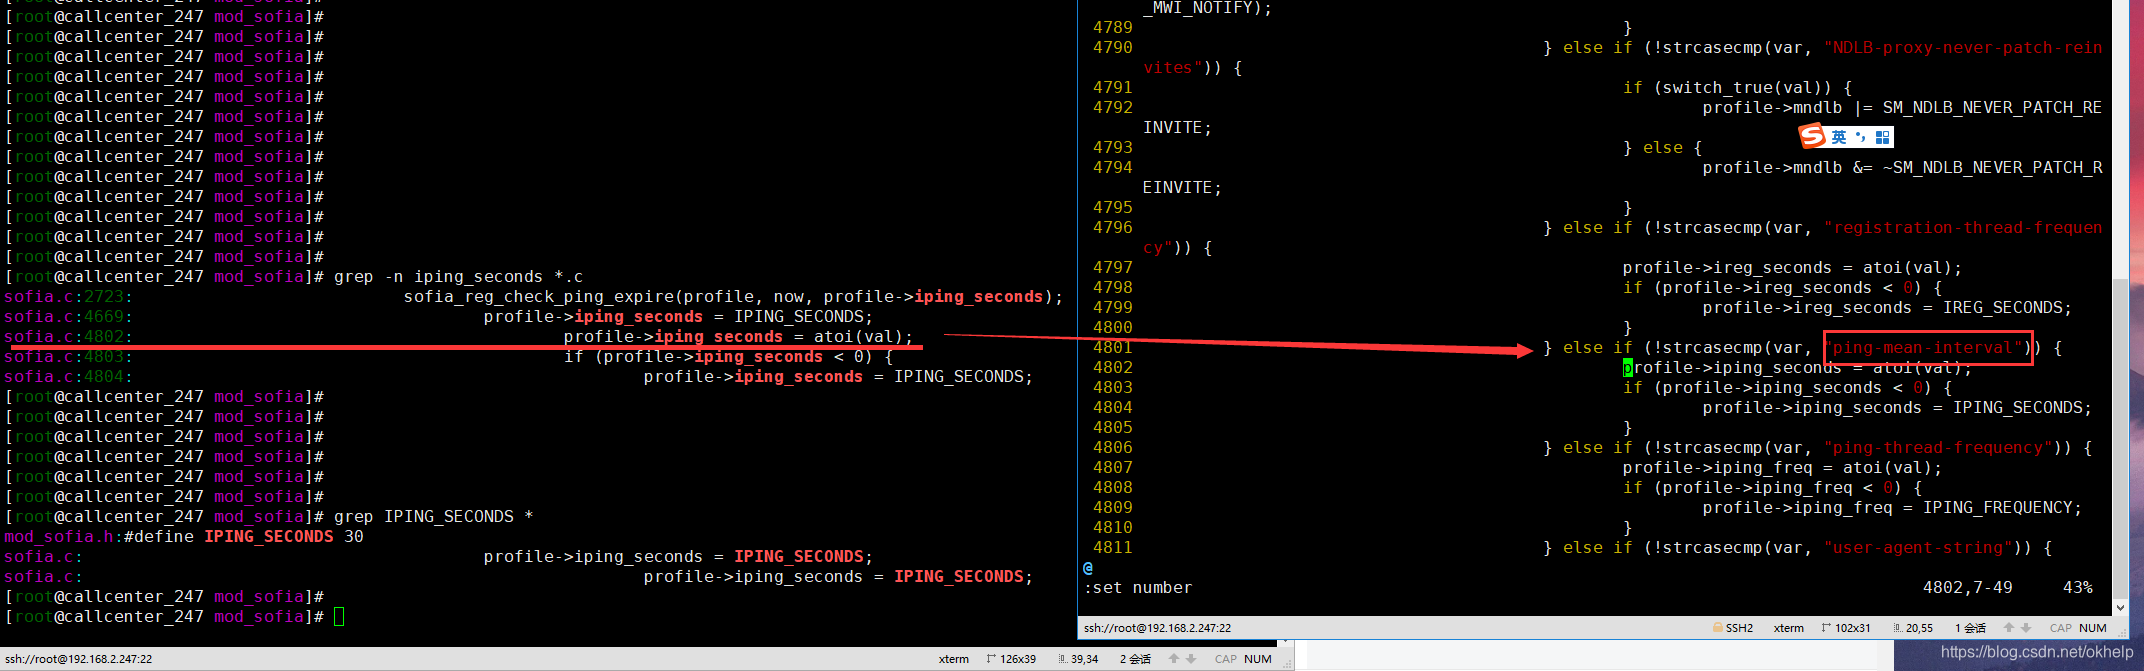Click 'IPING_SECONDS;' on vim line 4804

point(2023,408)
